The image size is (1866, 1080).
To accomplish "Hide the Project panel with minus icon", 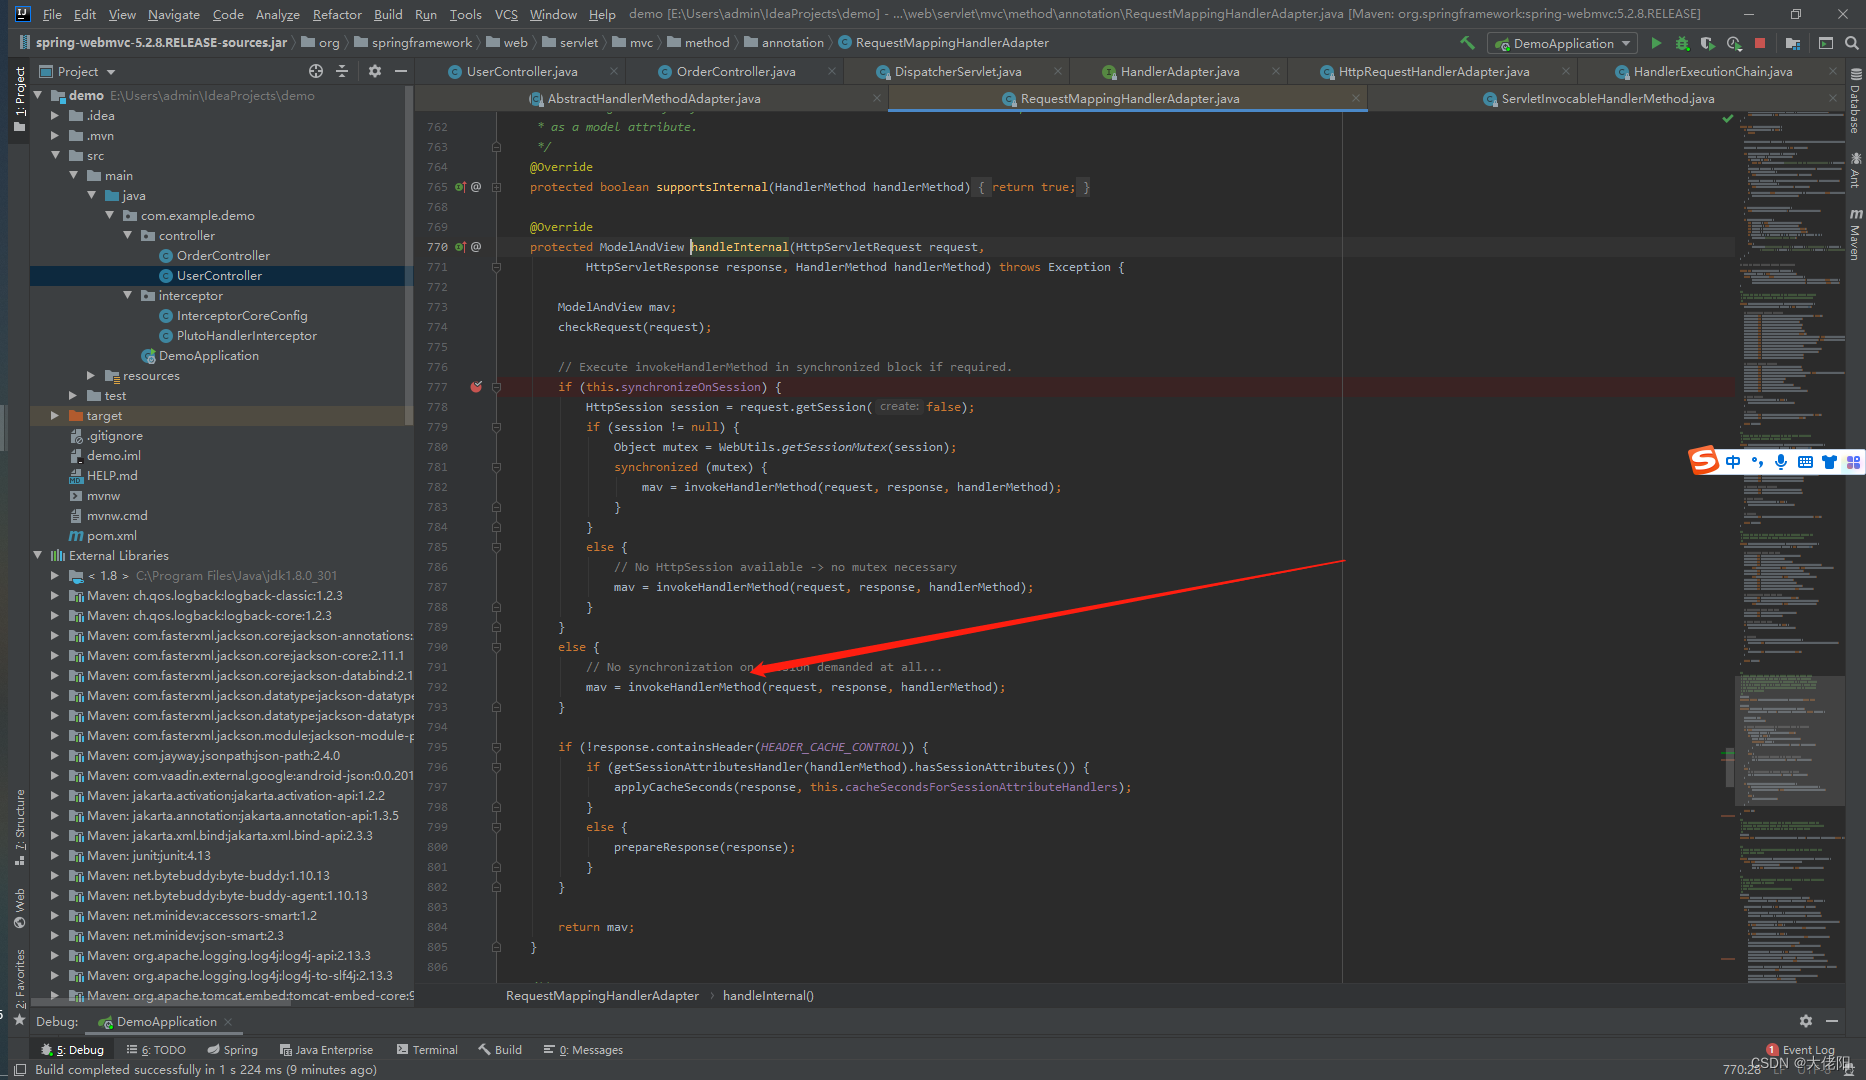I will tap(401, 71).
